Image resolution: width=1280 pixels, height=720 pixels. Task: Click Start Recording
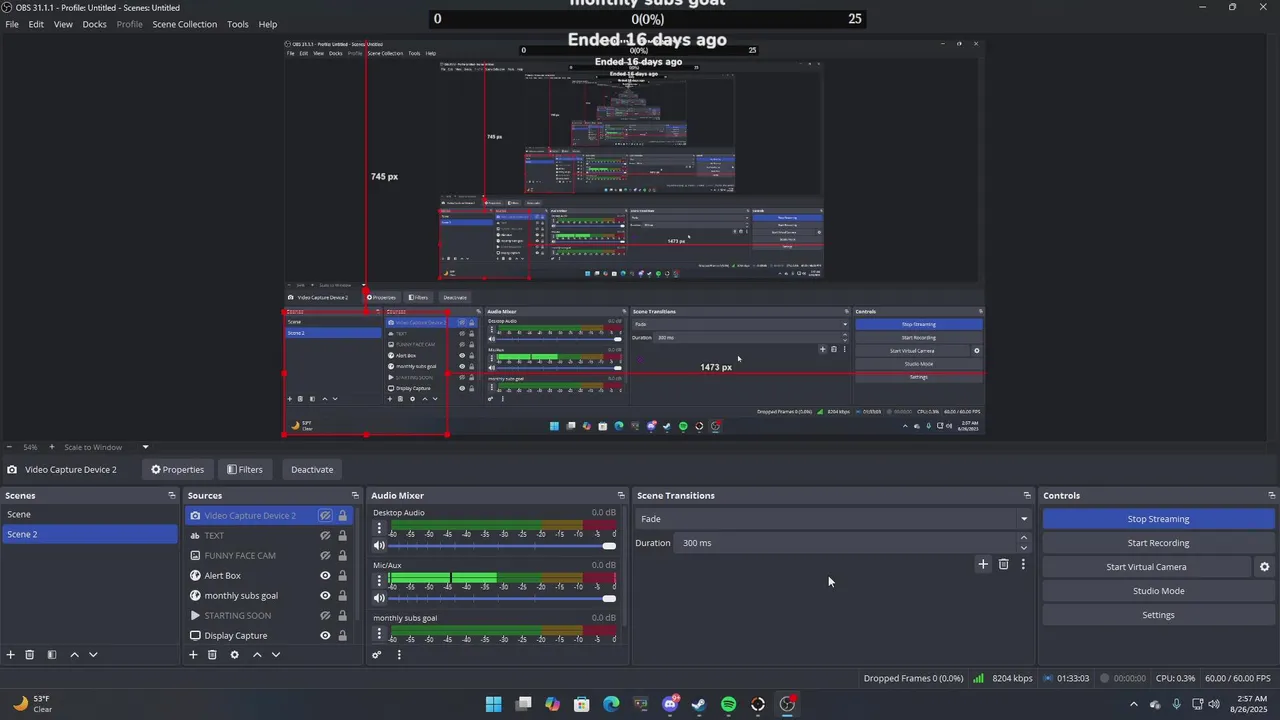pyautogui.click(x=1158, y=543)
